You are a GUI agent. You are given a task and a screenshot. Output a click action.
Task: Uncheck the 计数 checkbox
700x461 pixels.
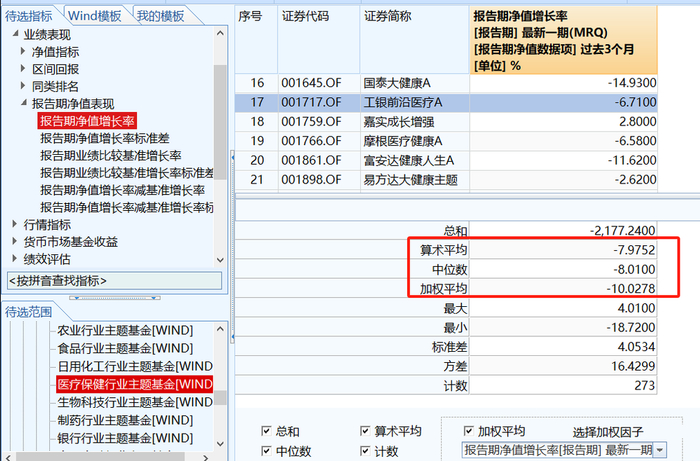click(365, 451)
